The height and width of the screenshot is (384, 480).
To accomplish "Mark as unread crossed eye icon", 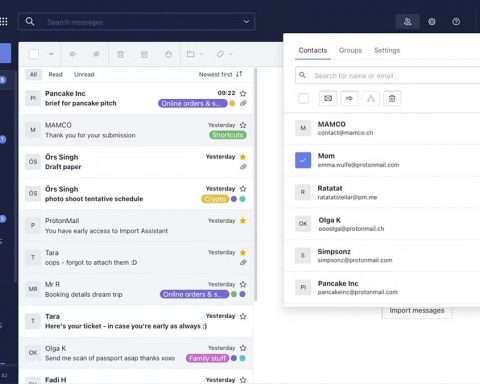I will [x=96, y=54].
